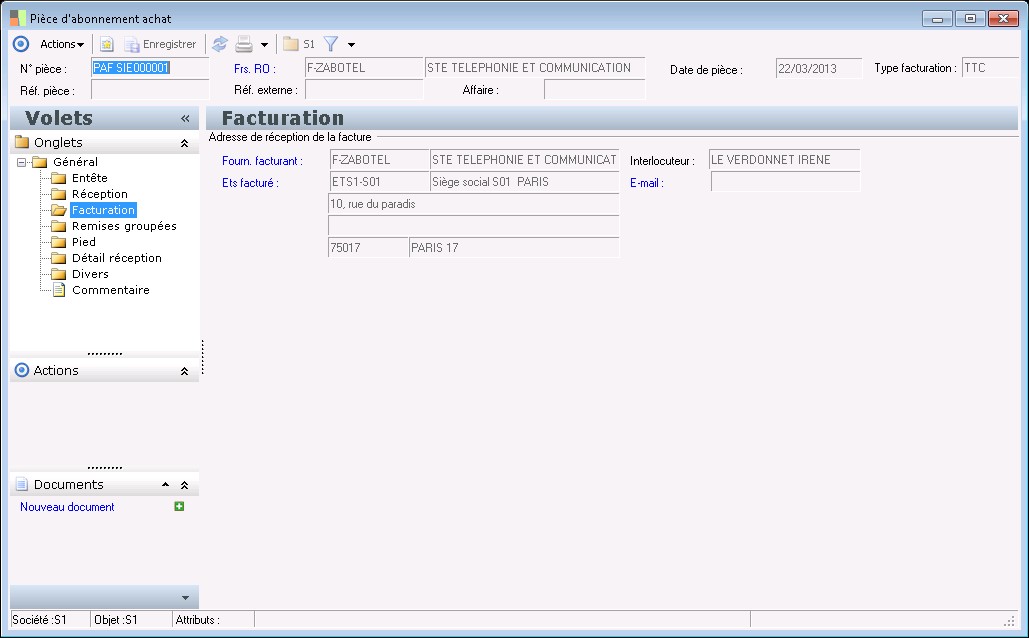Click the Fourn. facturant label link
1029x638 pixels.
(262, 161)
